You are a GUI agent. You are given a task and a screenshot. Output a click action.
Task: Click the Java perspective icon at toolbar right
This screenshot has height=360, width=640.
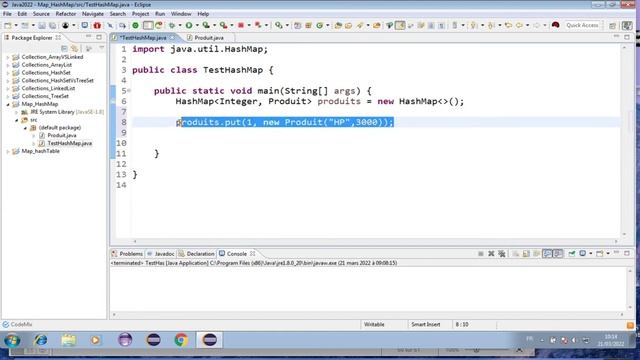click(627, 25)
